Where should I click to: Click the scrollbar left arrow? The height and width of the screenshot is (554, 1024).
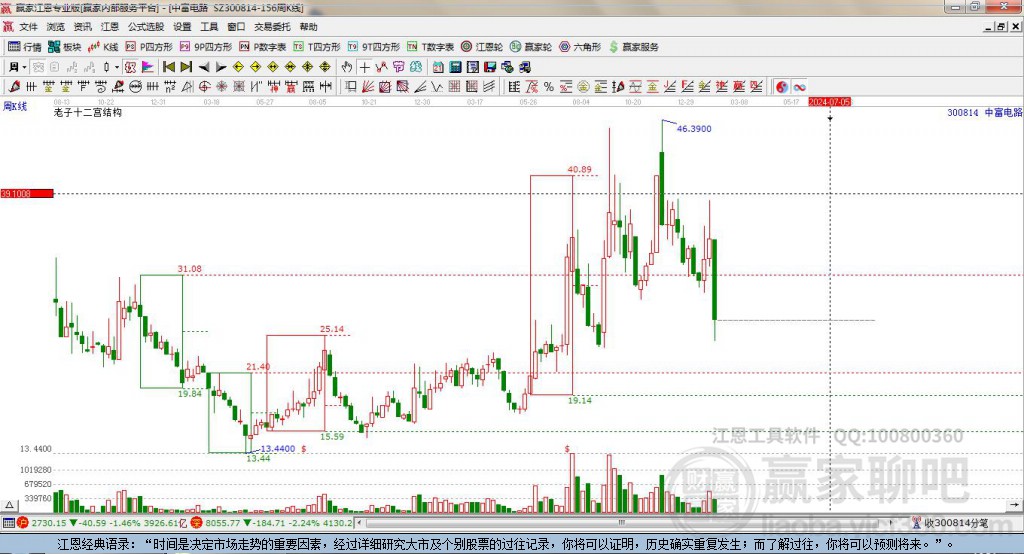(360, 523)
